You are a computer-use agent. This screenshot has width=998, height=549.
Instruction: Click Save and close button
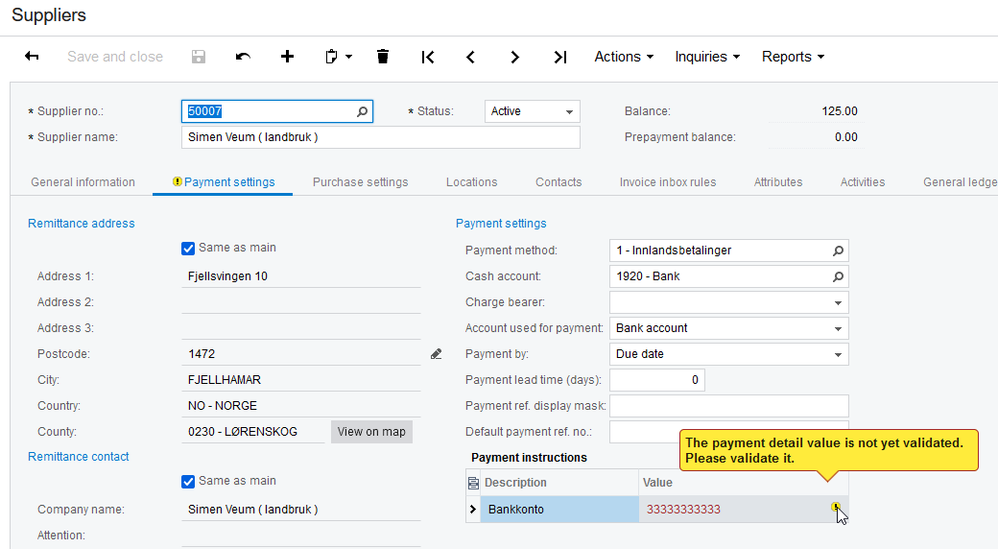tap(115, 57)
